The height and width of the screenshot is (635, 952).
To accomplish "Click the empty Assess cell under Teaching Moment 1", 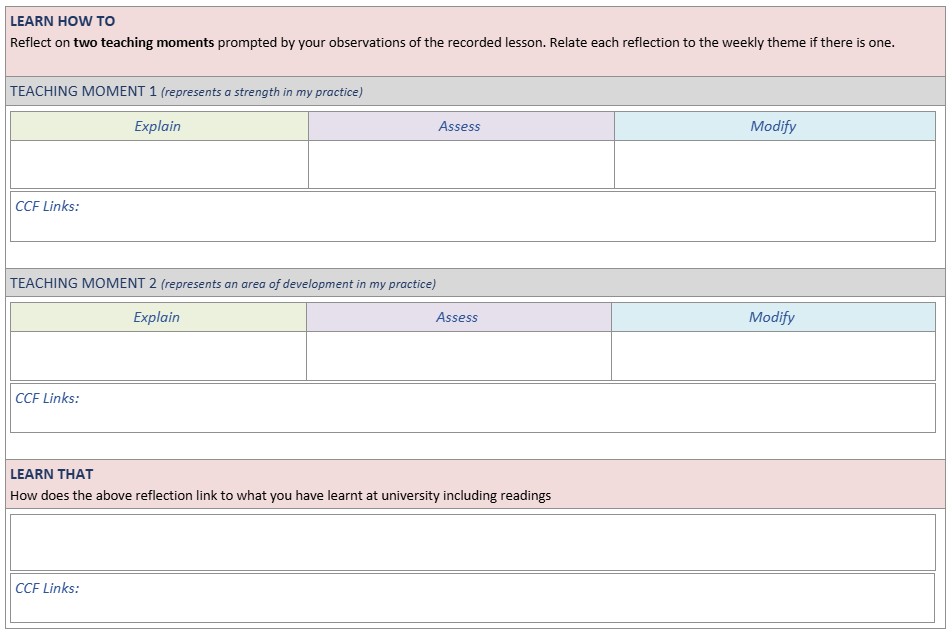I will pyautogui.click(x=461, y=165).
